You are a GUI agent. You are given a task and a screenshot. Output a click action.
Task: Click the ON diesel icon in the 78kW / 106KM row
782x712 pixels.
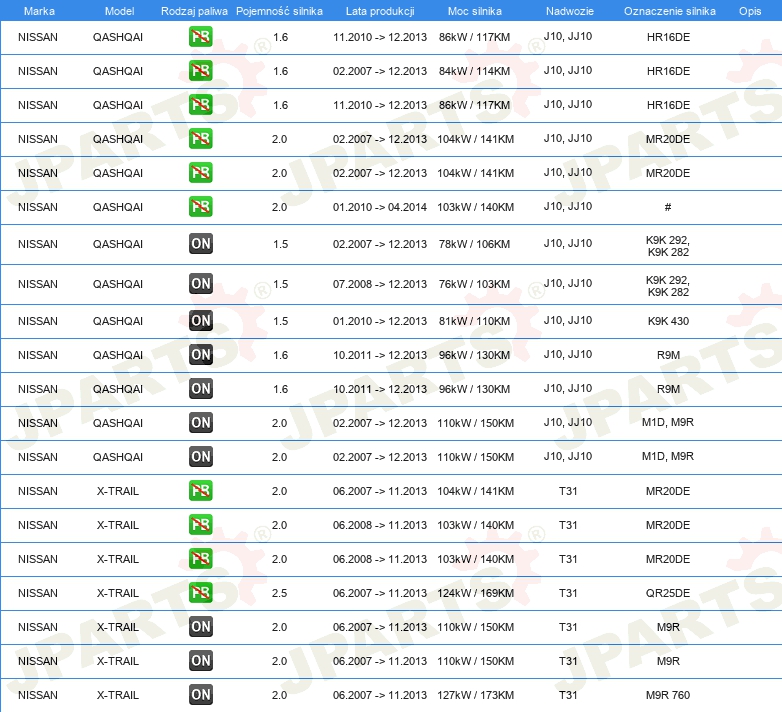pyautogui.click(x=201, y=244)
